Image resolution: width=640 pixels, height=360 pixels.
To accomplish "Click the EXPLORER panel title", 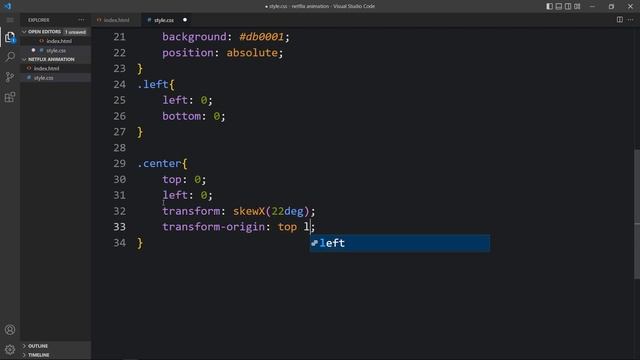I will point(39,20).
